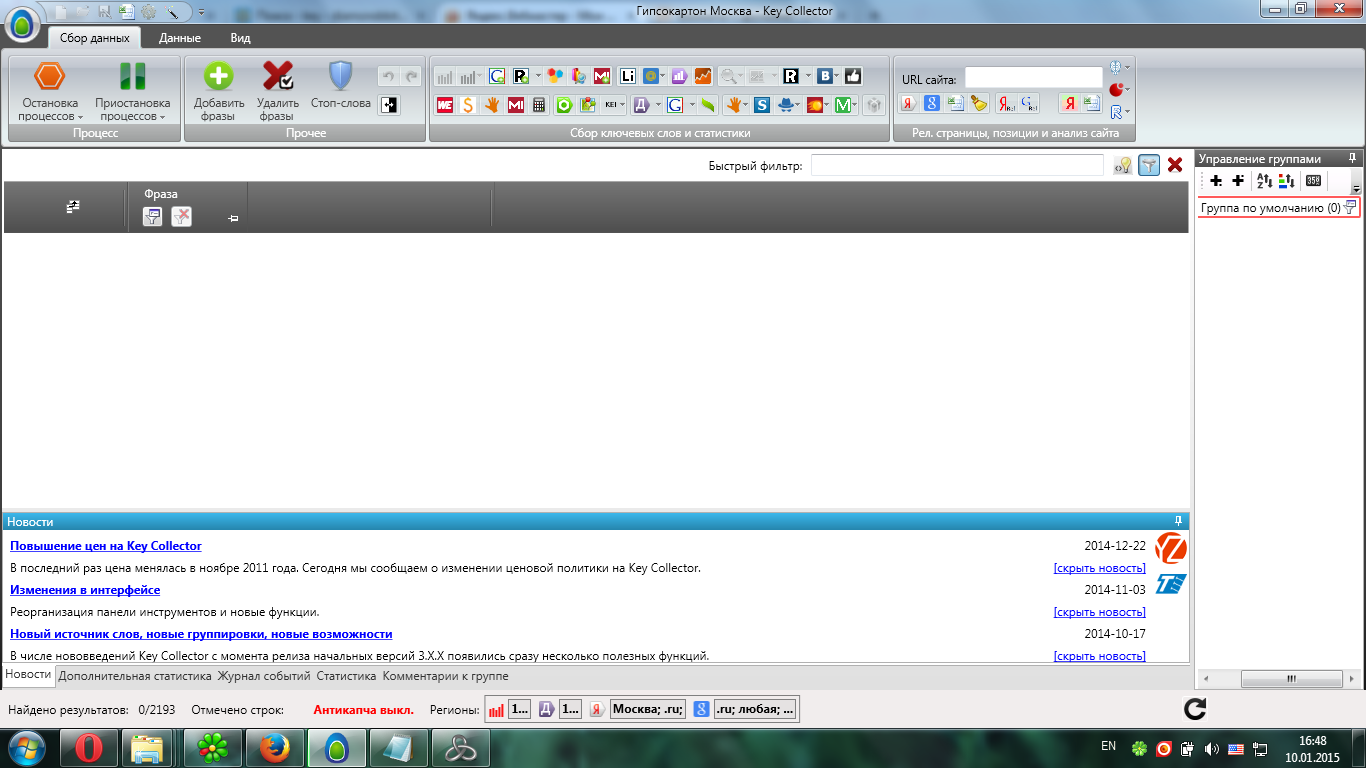The width and height of the screenshot is (1366, 768).
Task: Open the calculator icon tool
Action: [538, 104]
